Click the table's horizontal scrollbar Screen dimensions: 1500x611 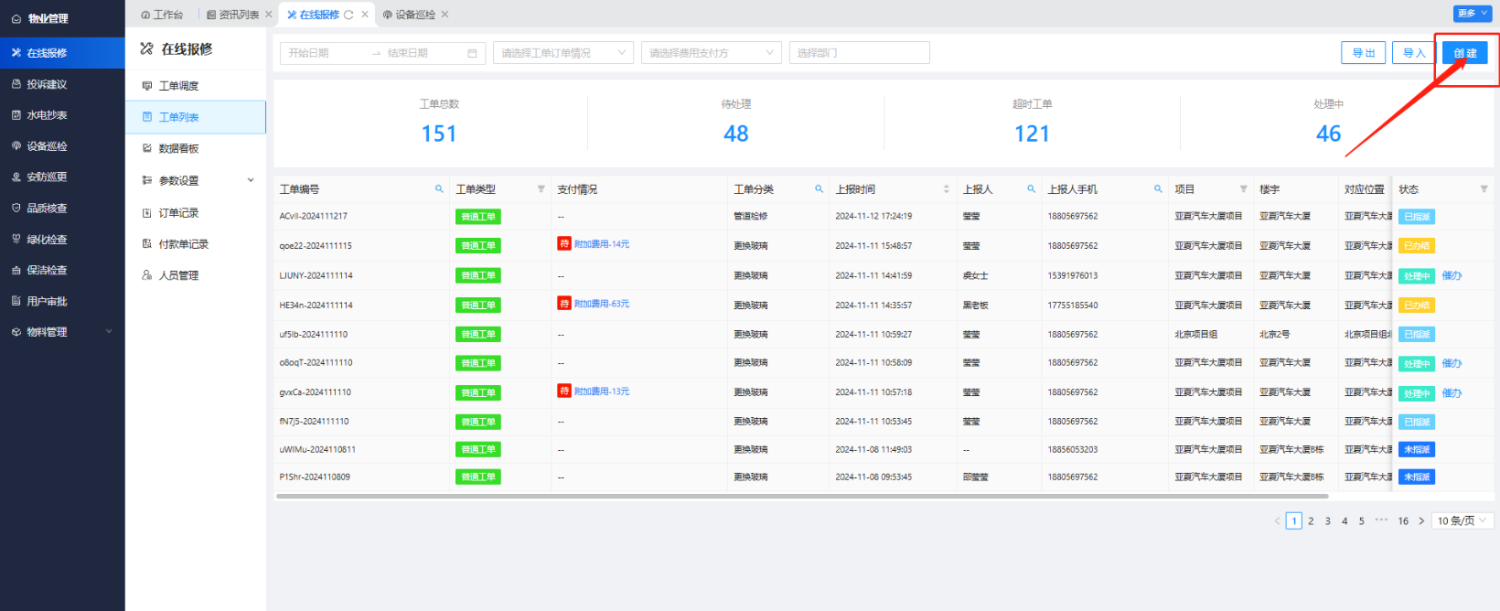pyautogui.click(x=803, y=496)
